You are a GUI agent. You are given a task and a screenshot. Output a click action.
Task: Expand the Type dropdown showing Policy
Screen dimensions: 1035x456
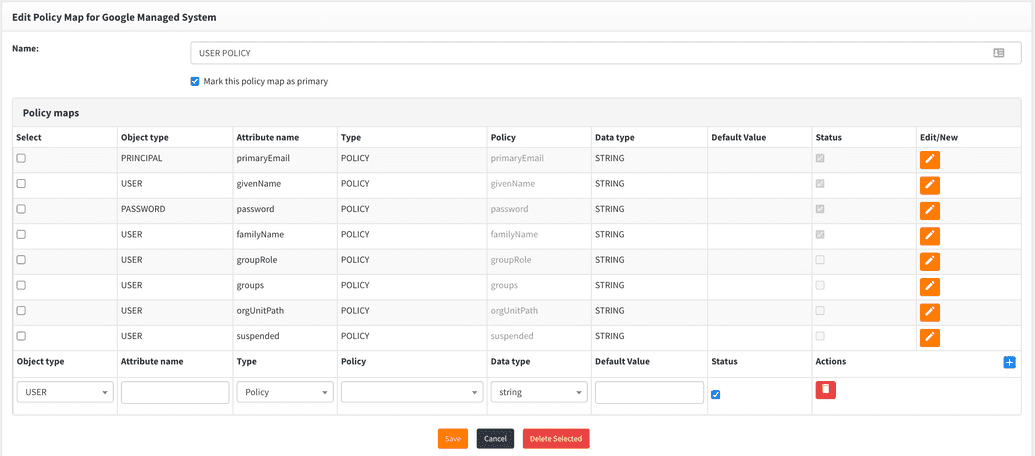pos(284,393)
